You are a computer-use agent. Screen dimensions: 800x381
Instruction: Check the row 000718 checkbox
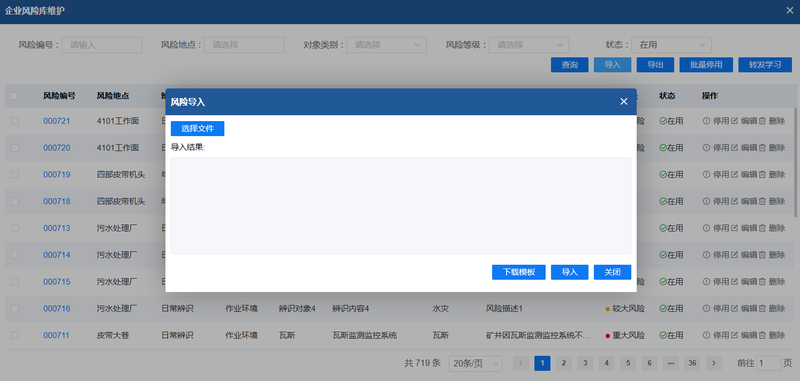click(15, 201)
